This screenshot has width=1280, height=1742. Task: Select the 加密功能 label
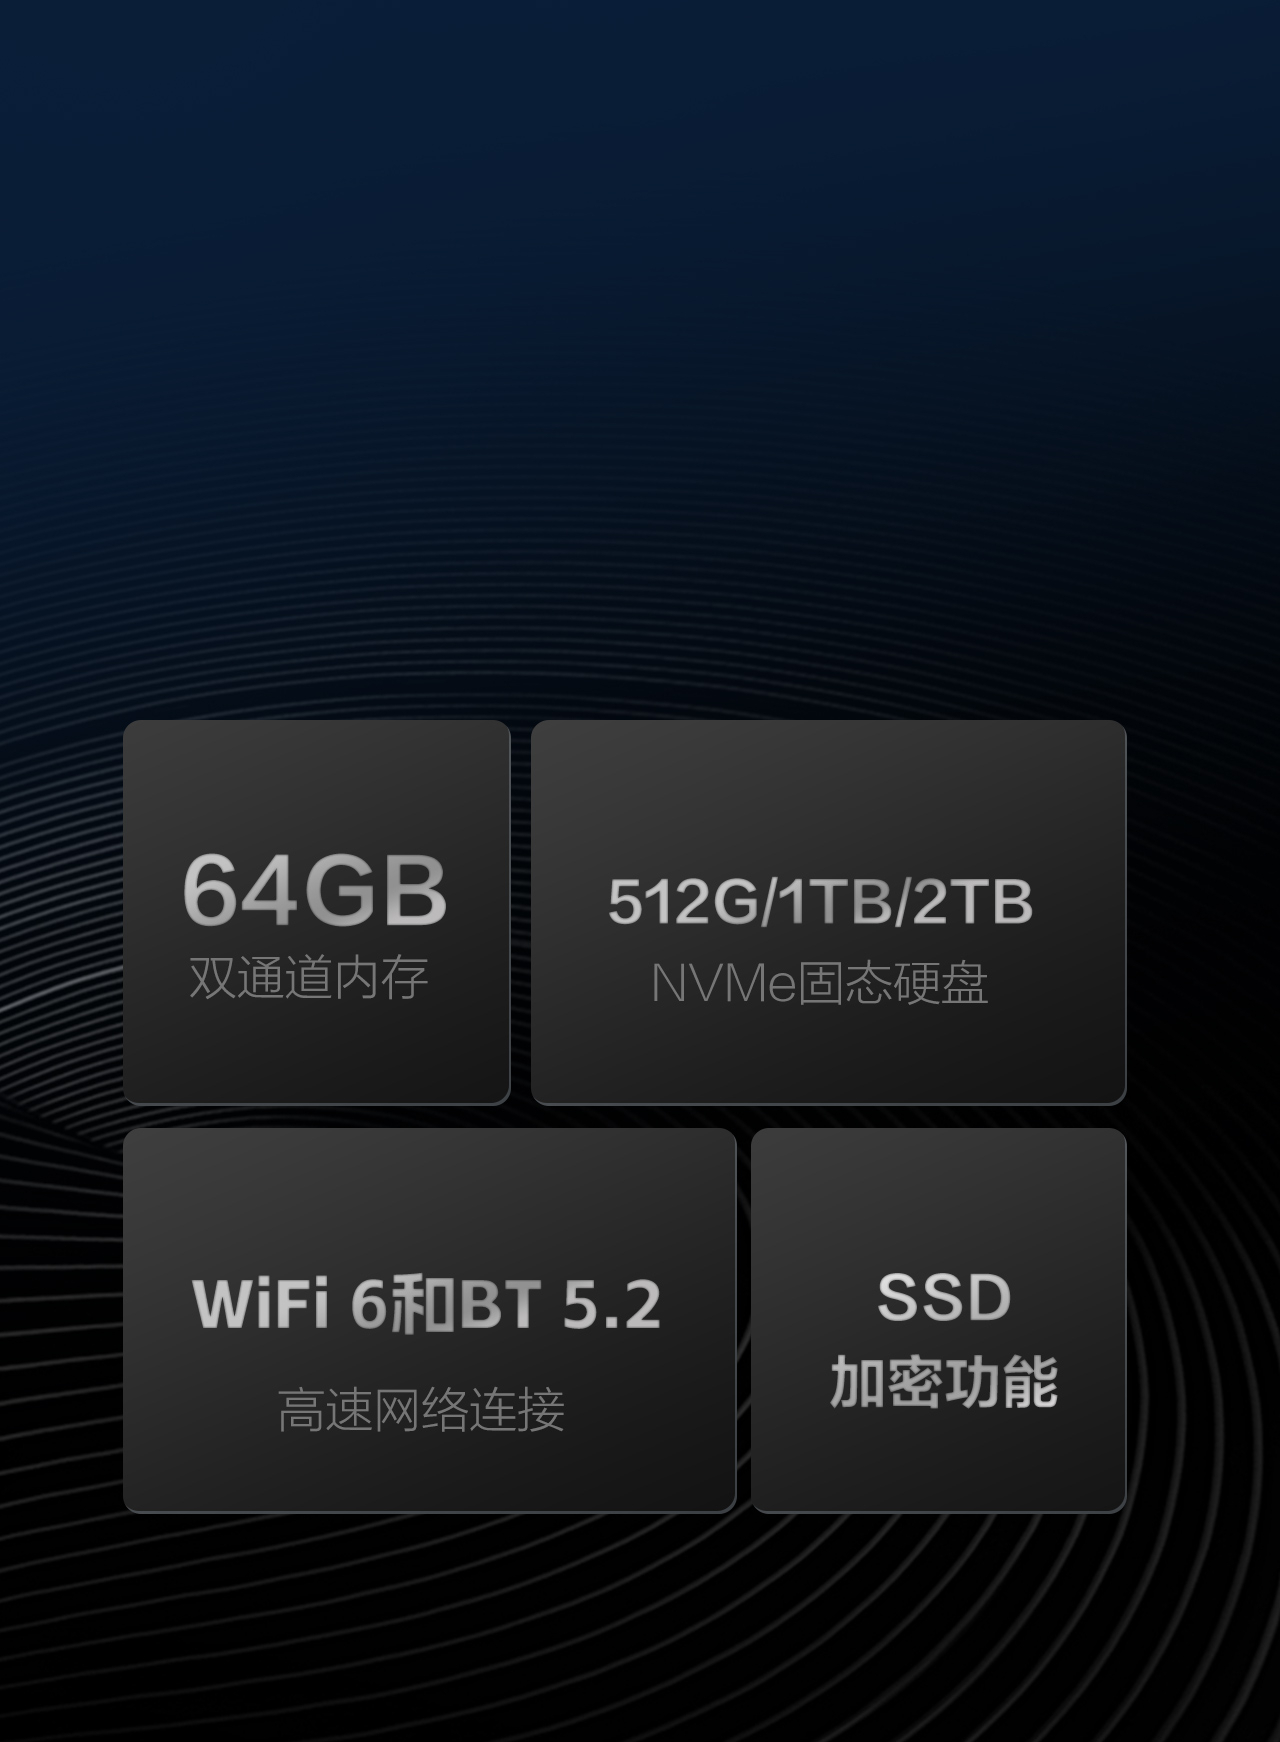click(x=944, y=1383)
